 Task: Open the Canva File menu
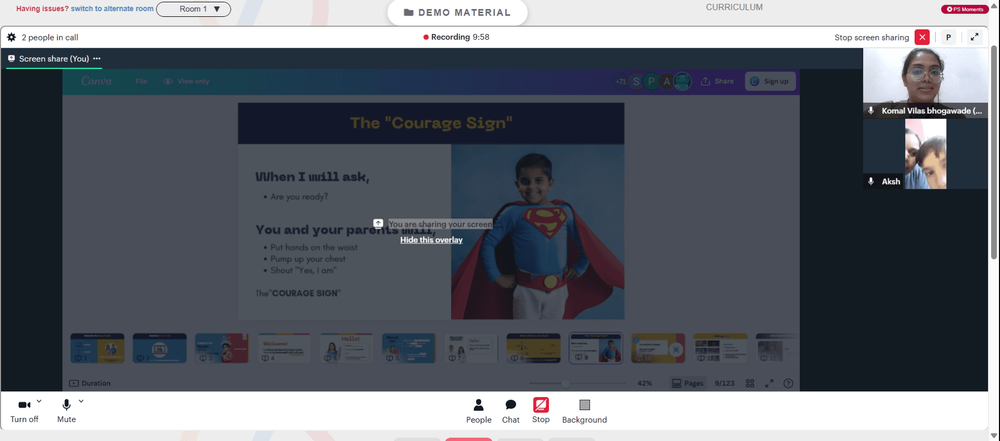tap(141, 81)
